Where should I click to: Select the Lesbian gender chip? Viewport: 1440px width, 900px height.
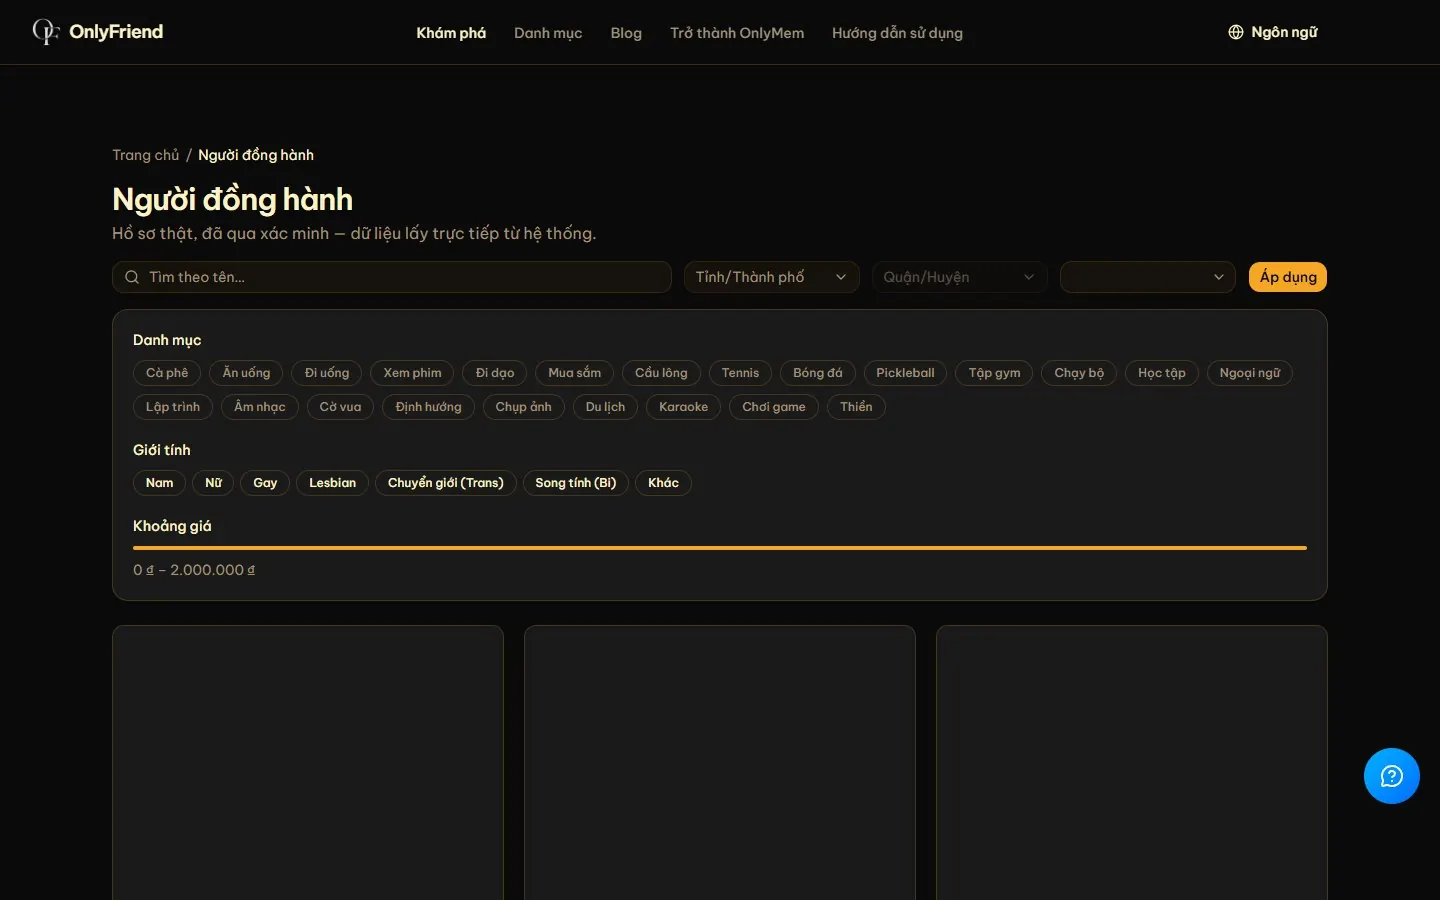[332, 483]
